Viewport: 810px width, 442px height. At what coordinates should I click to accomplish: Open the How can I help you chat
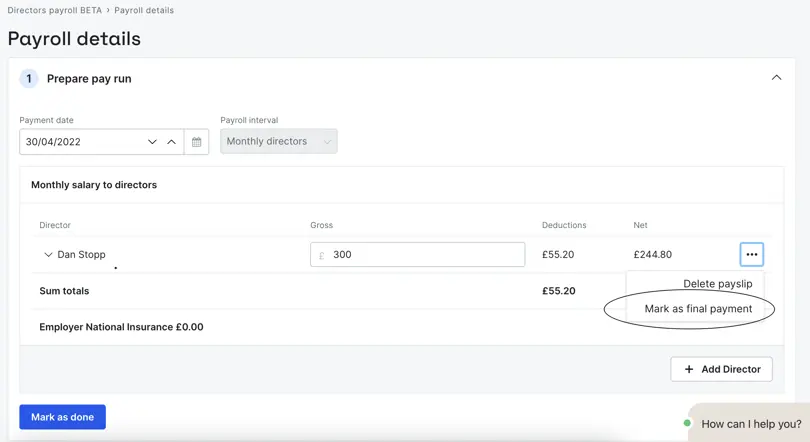(751, 424)
